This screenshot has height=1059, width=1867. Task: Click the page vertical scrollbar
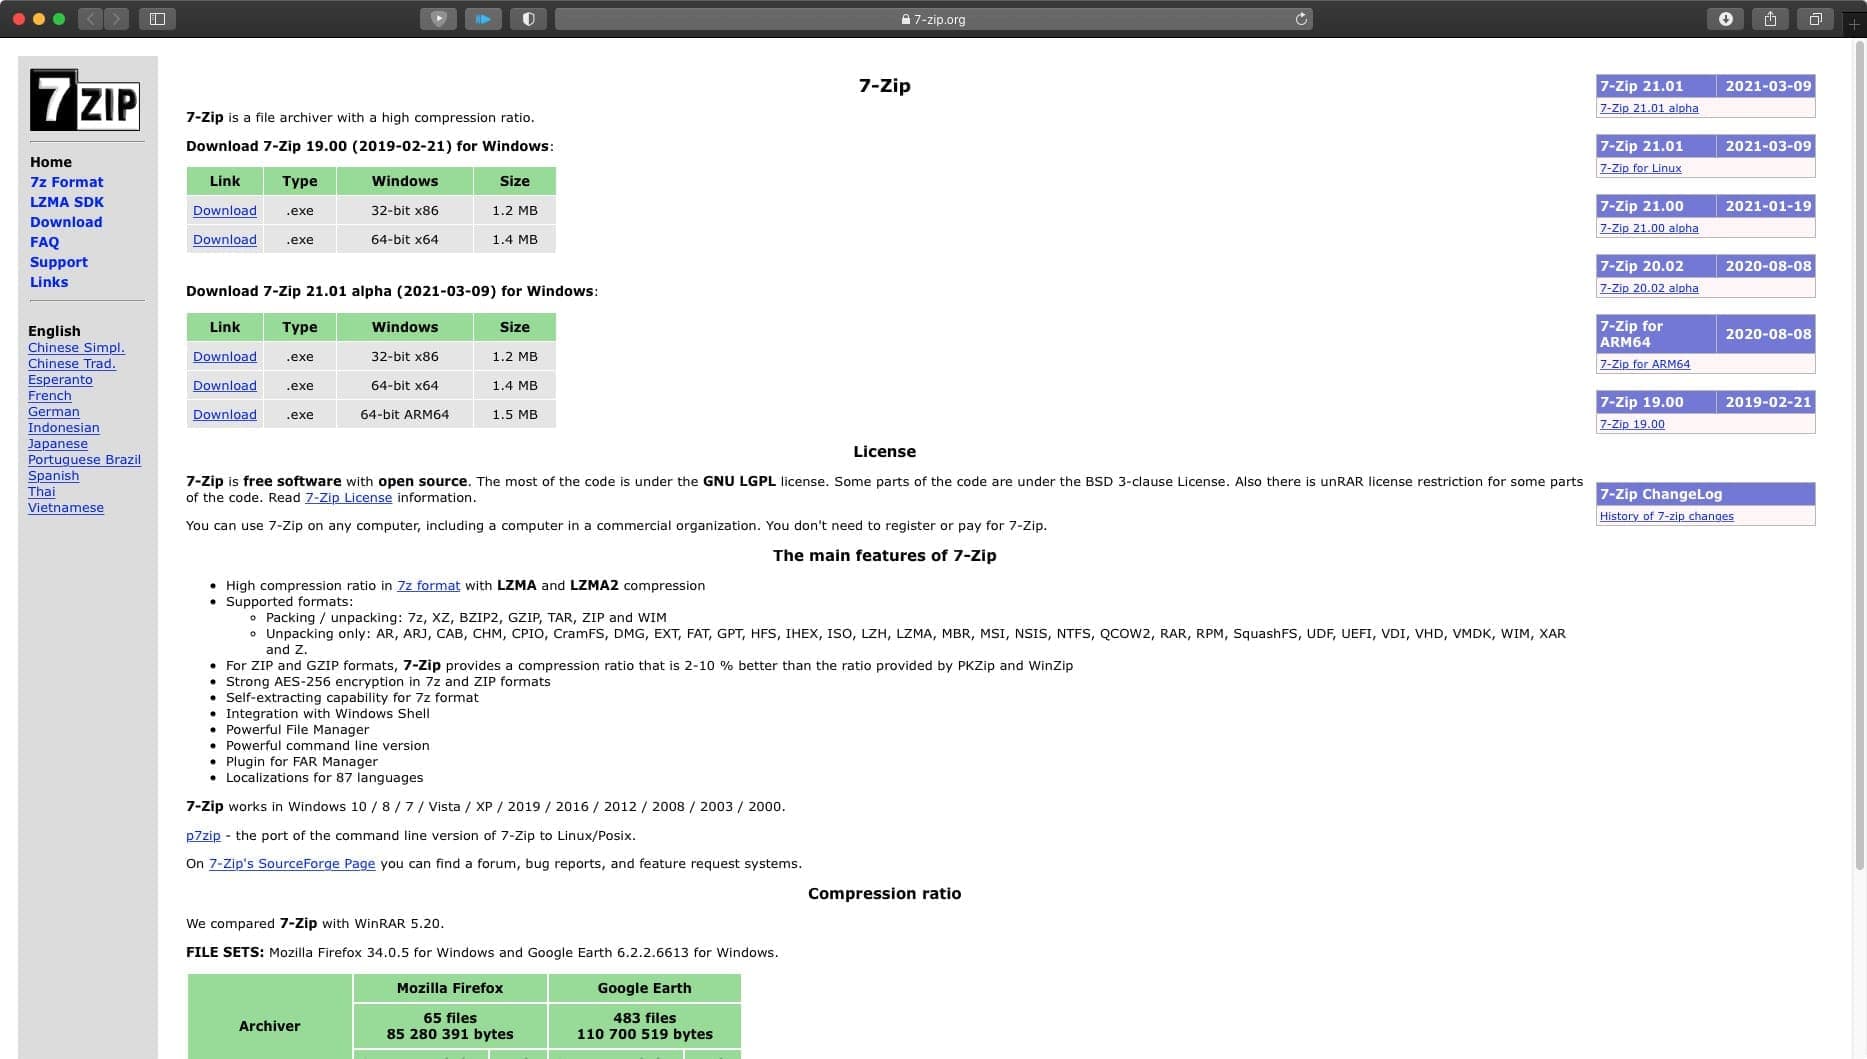point(1859,456)
